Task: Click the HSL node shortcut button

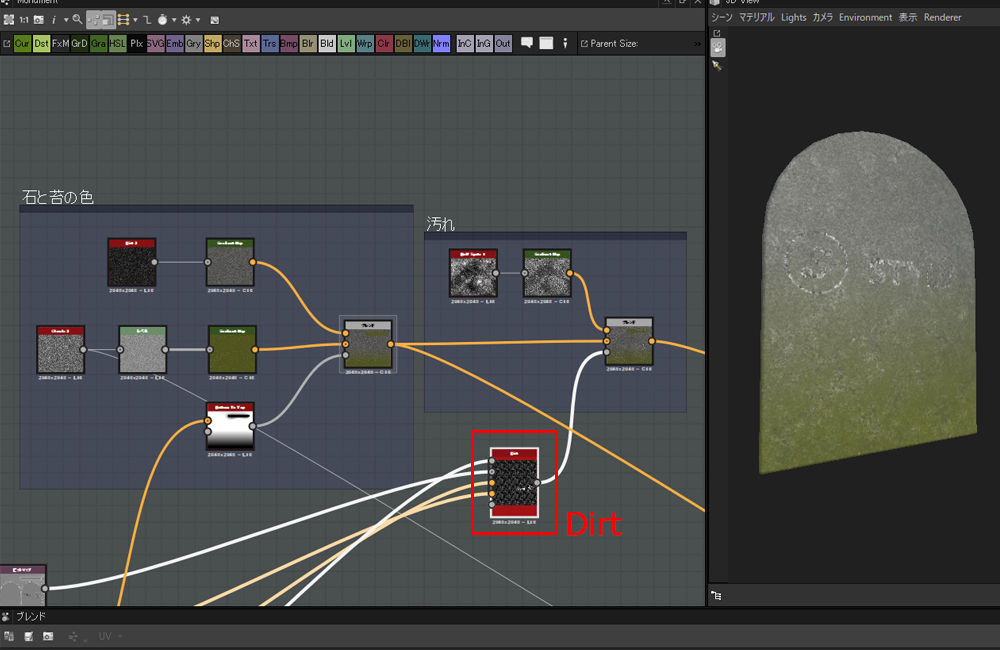Action: [x=117, y=43]
